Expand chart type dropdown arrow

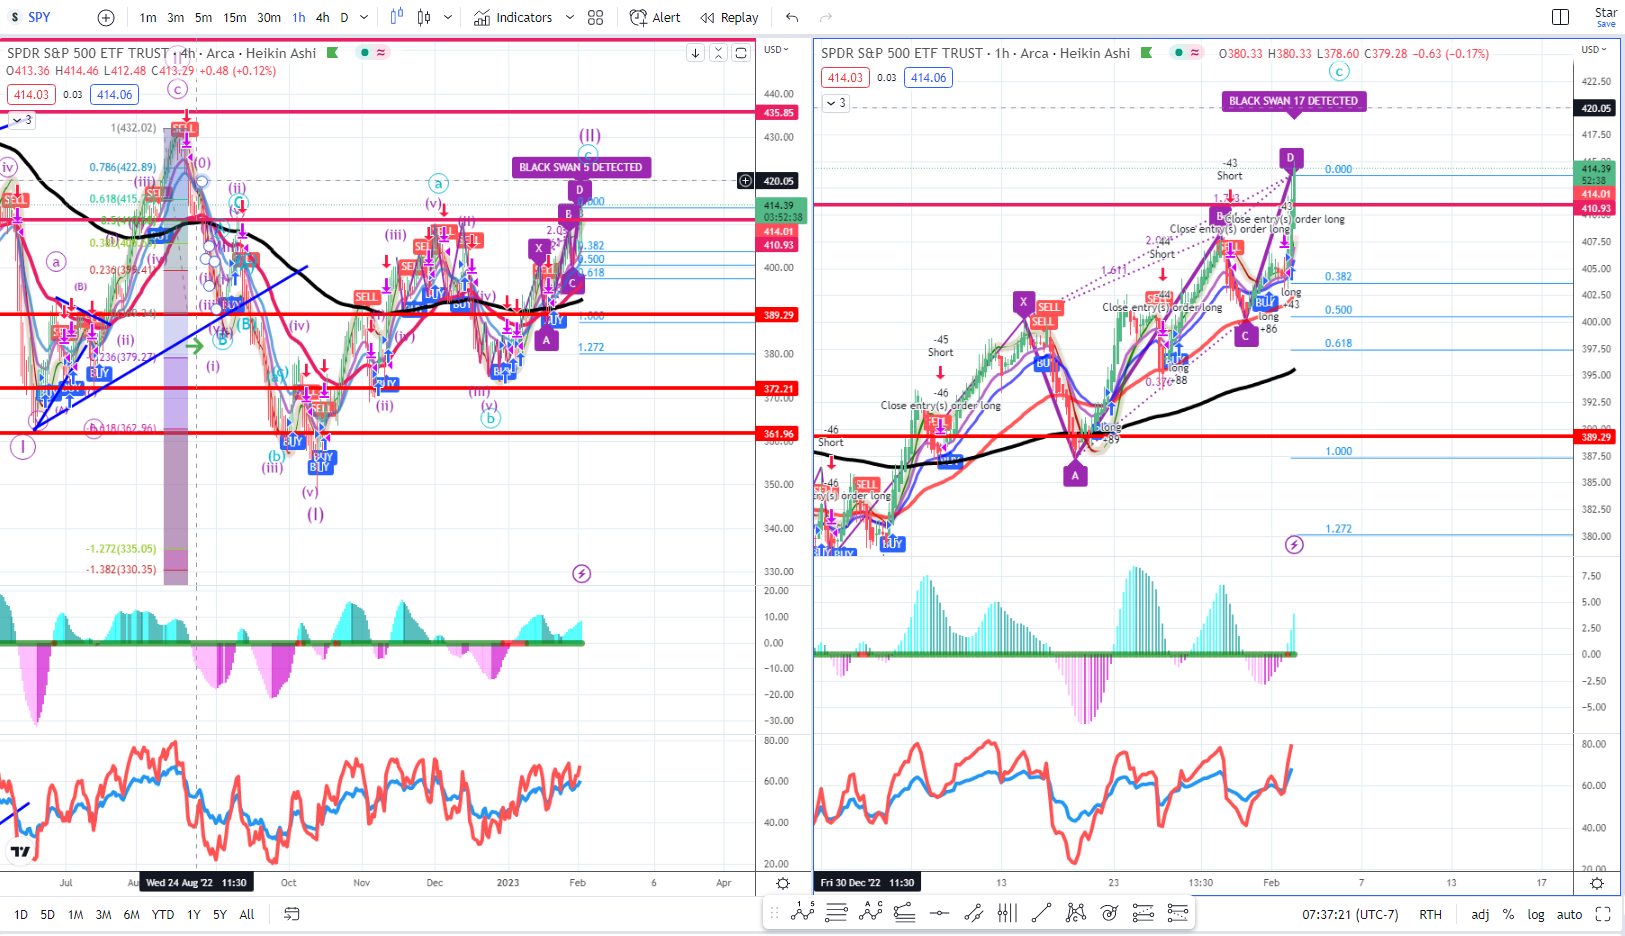coord(448,17)
